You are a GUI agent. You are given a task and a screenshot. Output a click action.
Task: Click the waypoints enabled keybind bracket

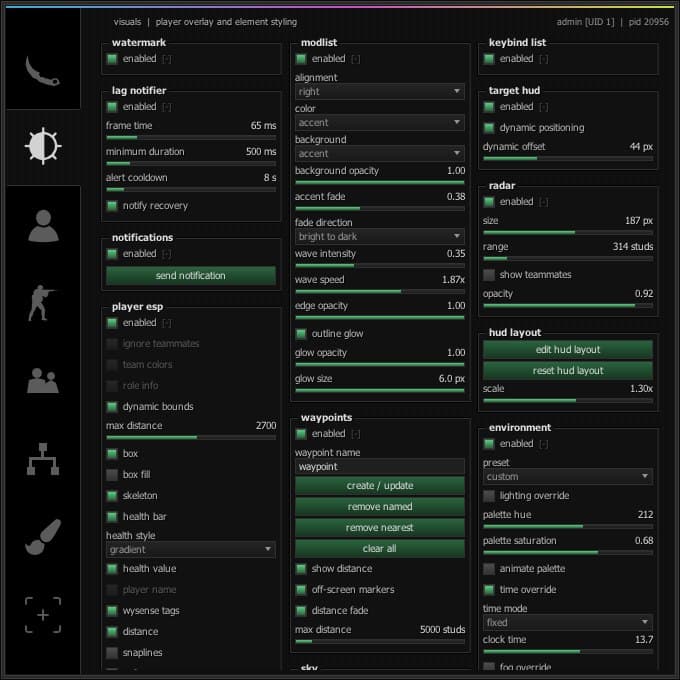(356, 434)
